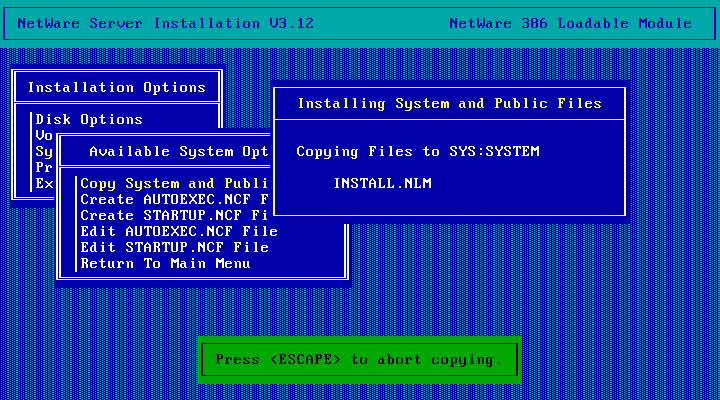Click the NetWare 386 Loadable Module header text

coord(570,23)
